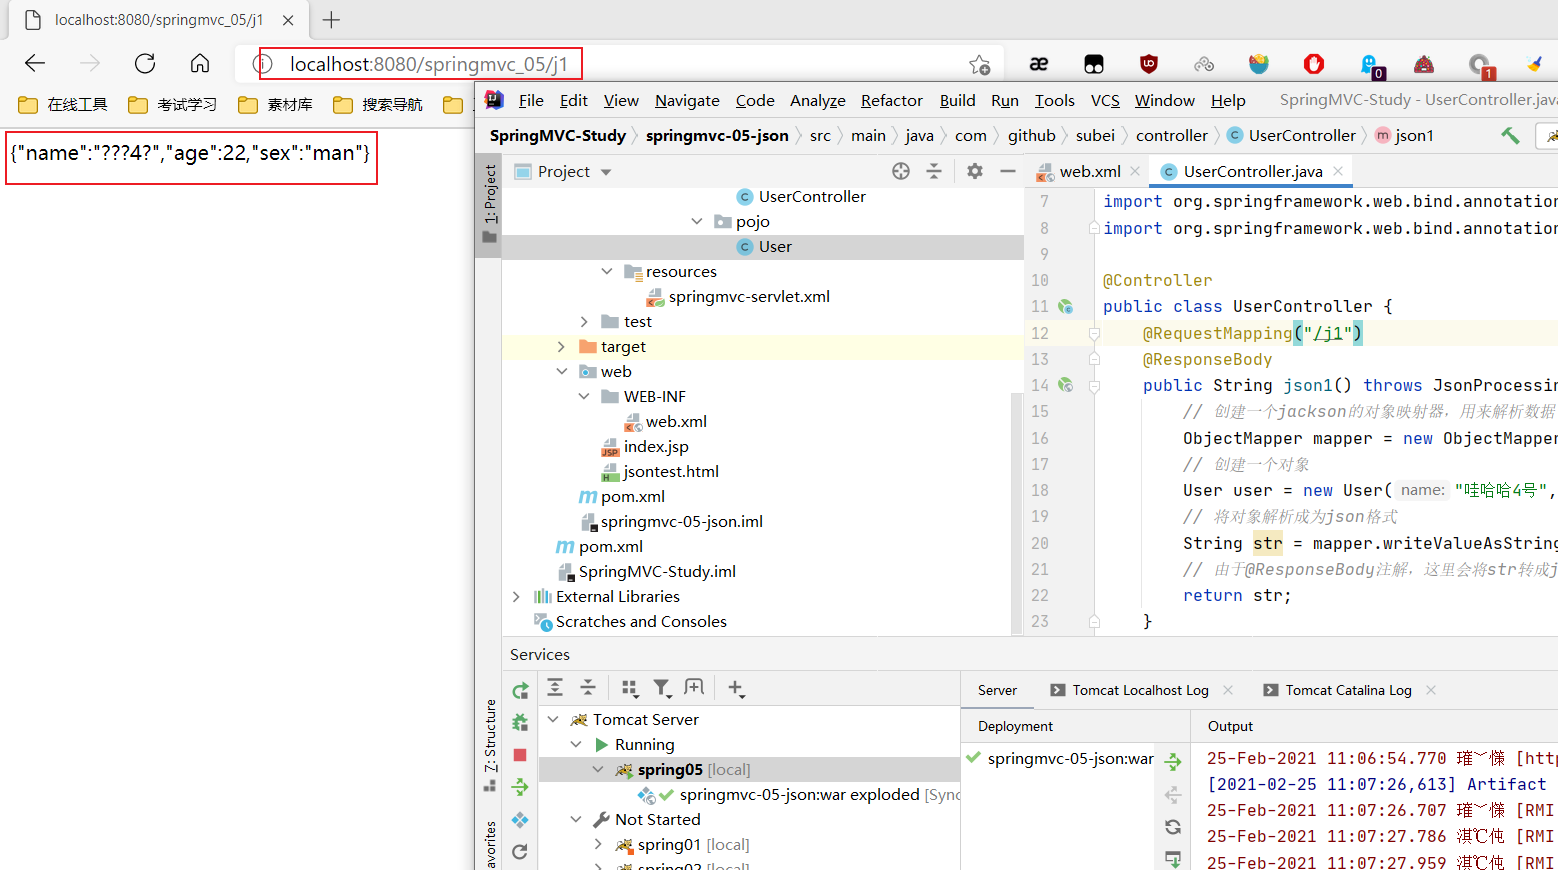1558x870 pixels.
Task: Click the green build hammer icon
Action: tap(1510, 135)
